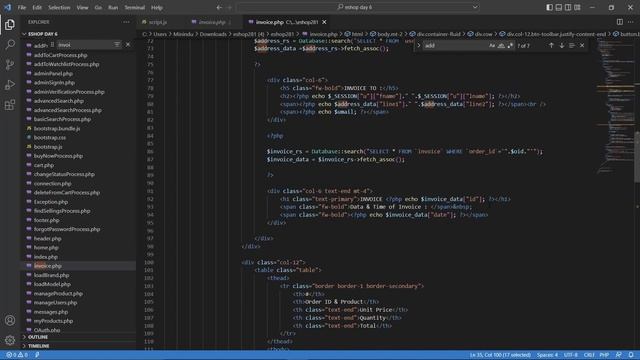
Task: Switch to the script.js tab
Action: coord(158,22)
